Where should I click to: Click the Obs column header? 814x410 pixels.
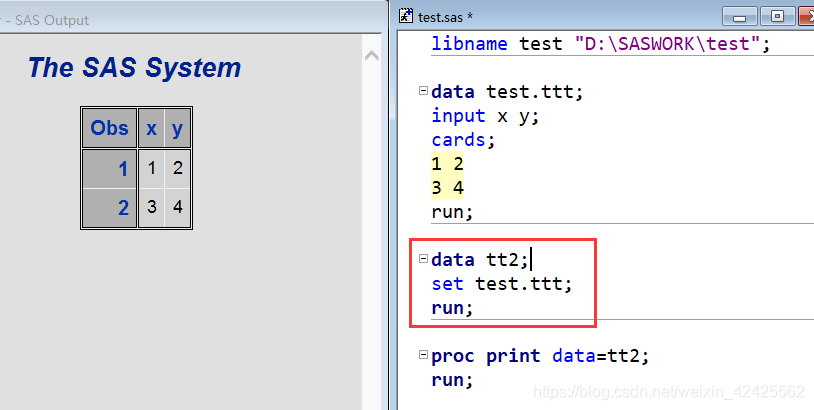pyautogui.click(x=110, y=128)
